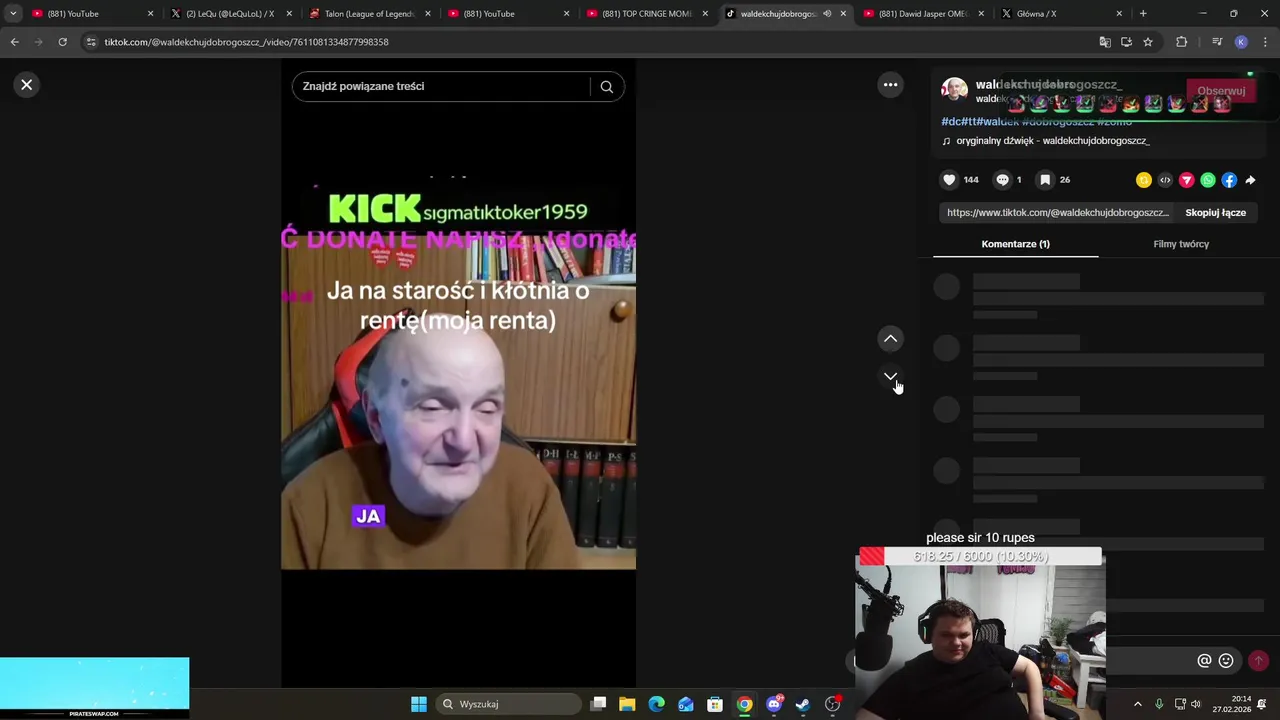
Task: Like the video with the heart icon
Action: tap(949, 180)
